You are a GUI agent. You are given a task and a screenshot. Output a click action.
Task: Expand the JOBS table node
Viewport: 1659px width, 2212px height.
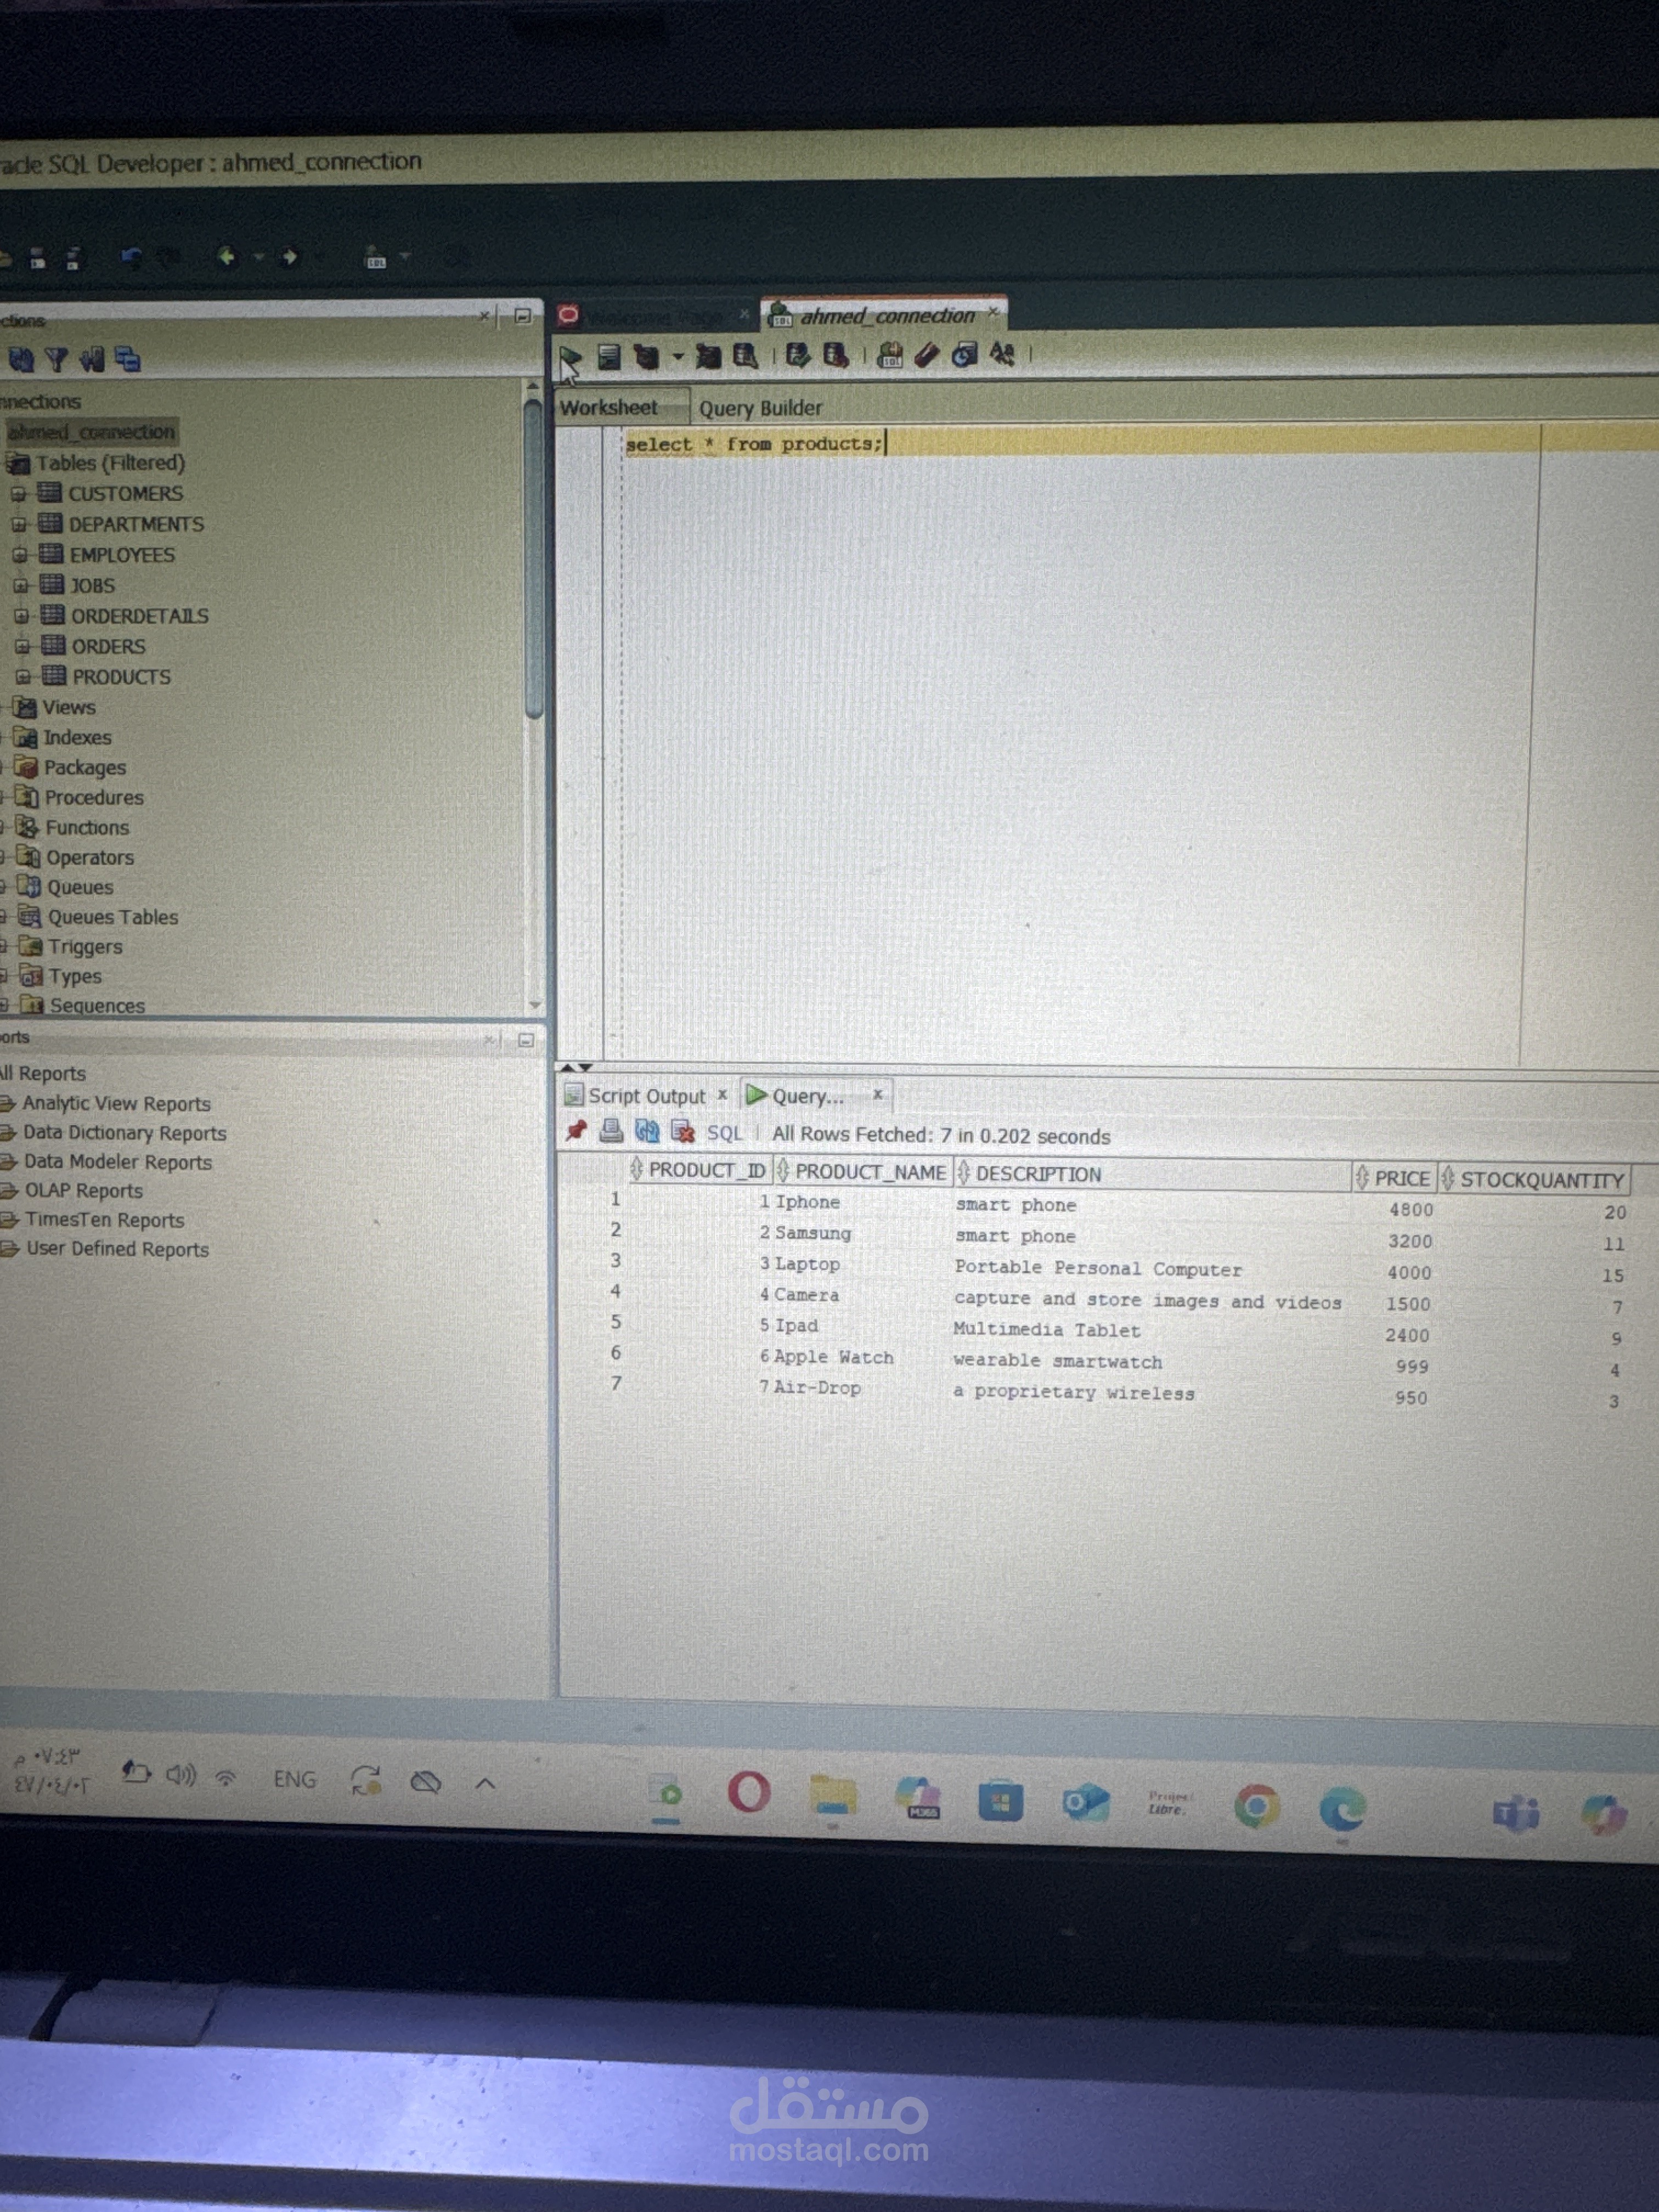click(x=20, y=586)
